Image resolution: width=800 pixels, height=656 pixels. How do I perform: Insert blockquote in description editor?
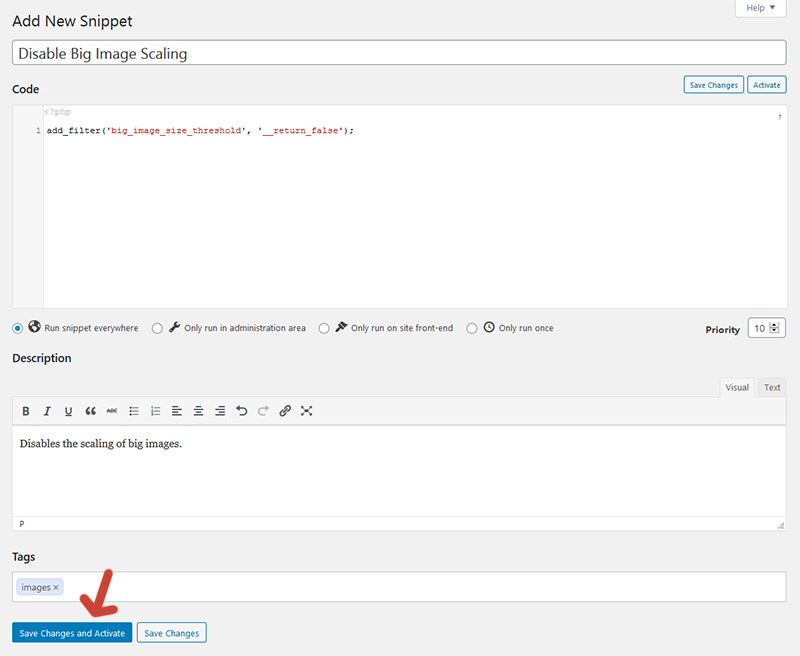pyautogui.click(x=90, y=411)
